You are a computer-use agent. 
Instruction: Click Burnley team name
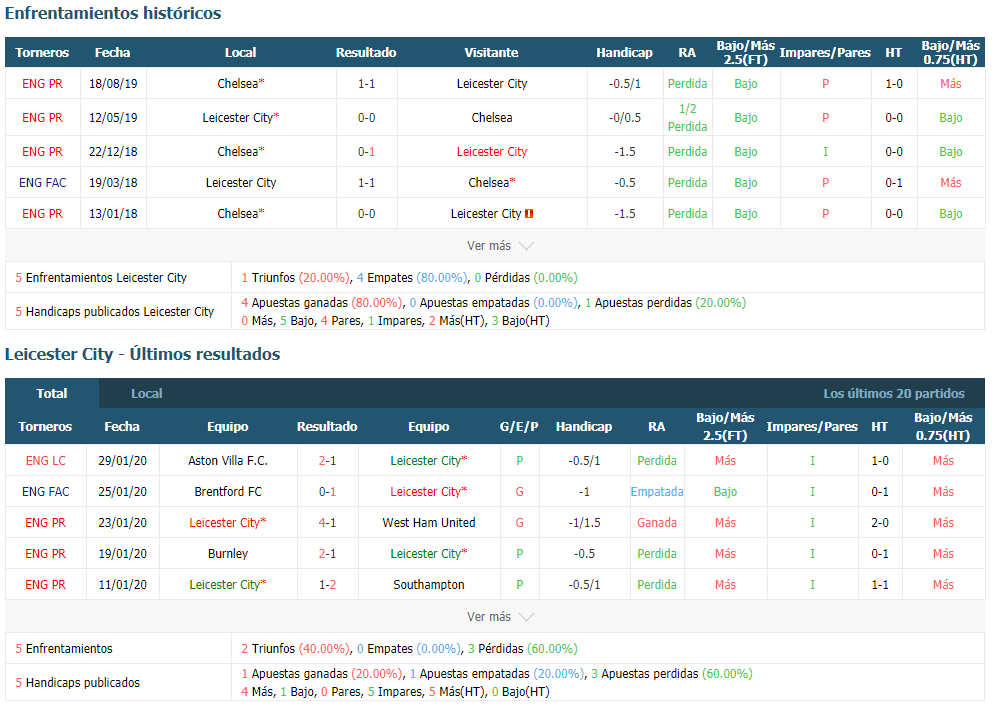(228, 554)
